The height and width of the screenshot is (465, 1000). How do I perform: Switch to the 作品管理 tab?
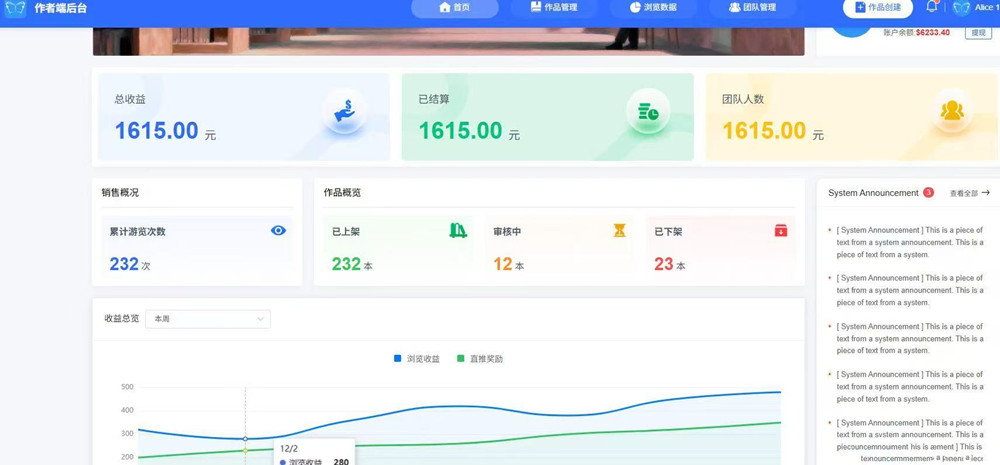(x=554, y=8)
